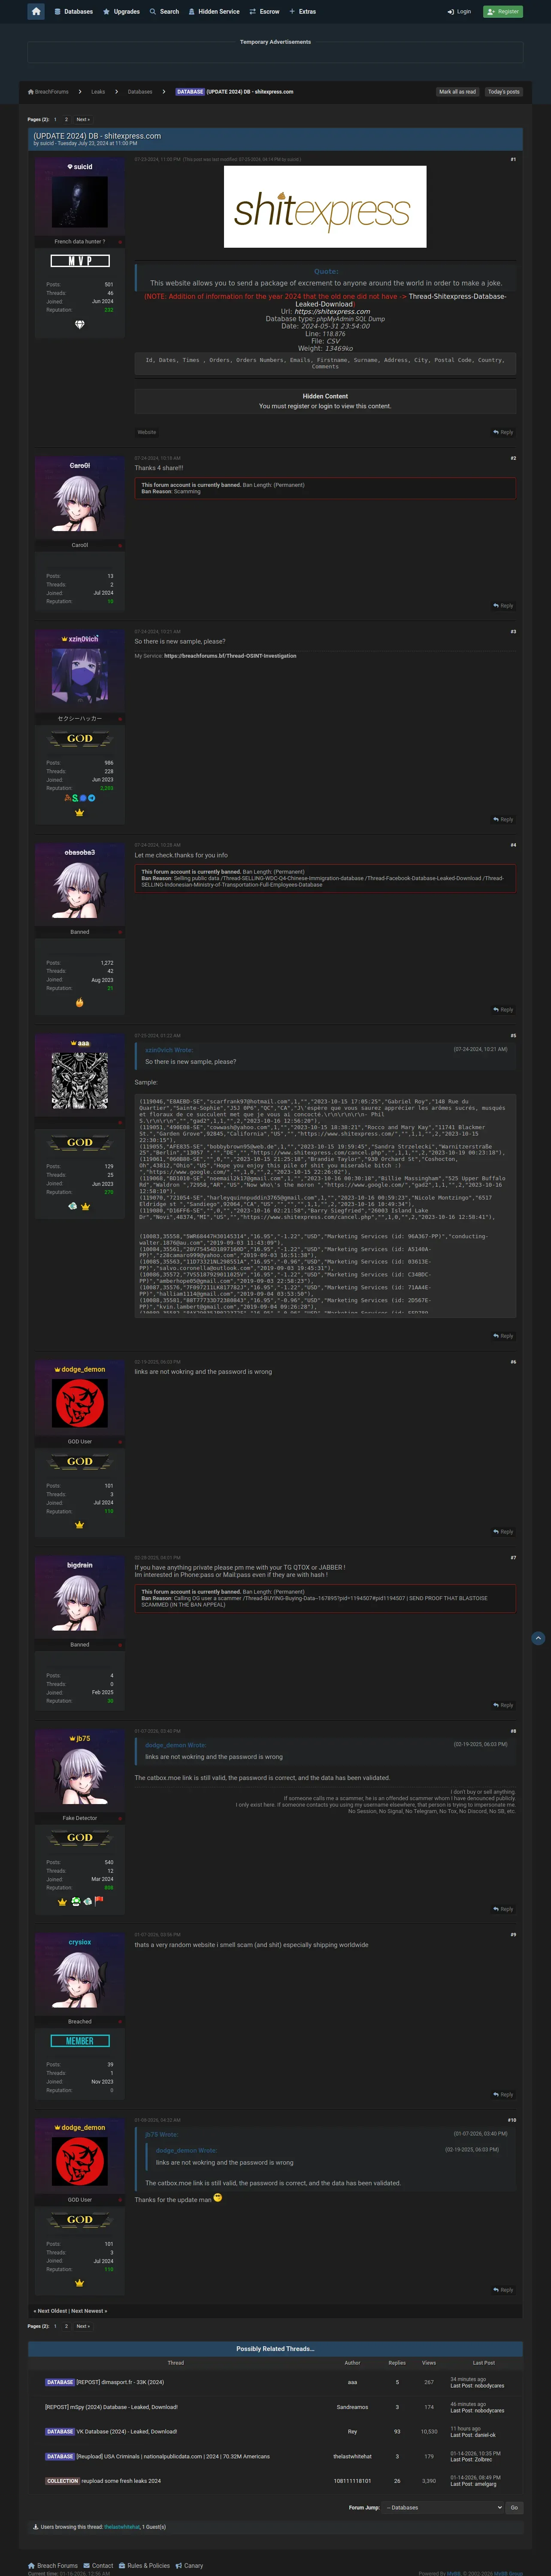Open the Hidden Service menu item
This screenshot has height=2576, width=551.
tap(214, 12)
